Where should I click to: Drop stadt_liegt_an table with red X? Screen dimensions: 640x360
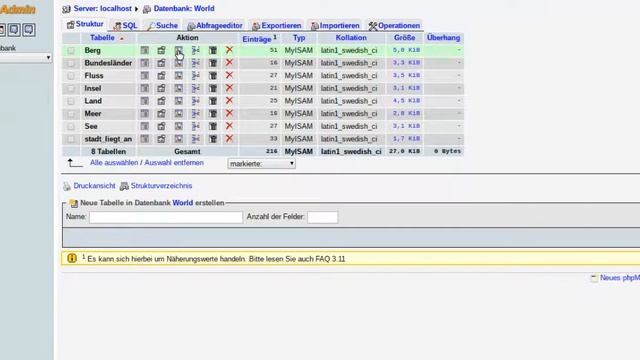pos(229,138)
